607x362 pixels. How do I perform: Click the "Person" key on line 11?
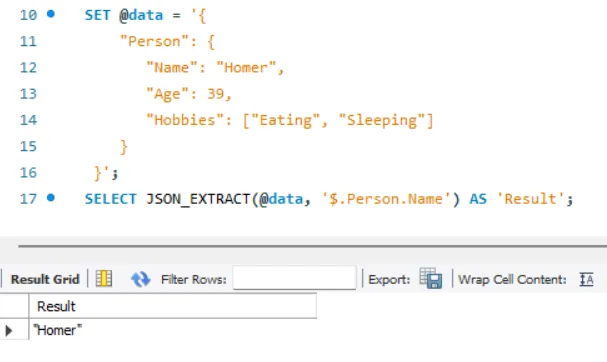tap(154, 41)
